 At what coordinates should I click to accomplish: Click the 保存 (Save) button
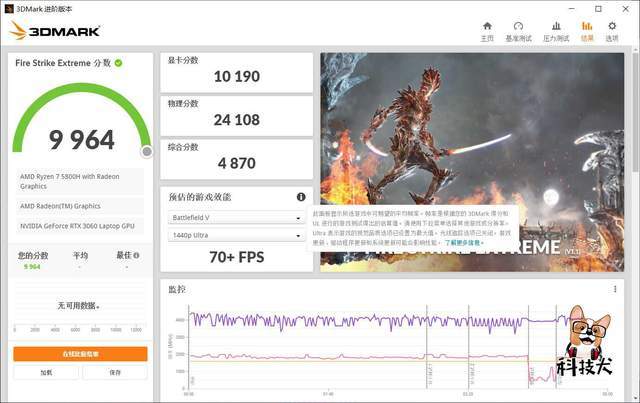[115, 372]
